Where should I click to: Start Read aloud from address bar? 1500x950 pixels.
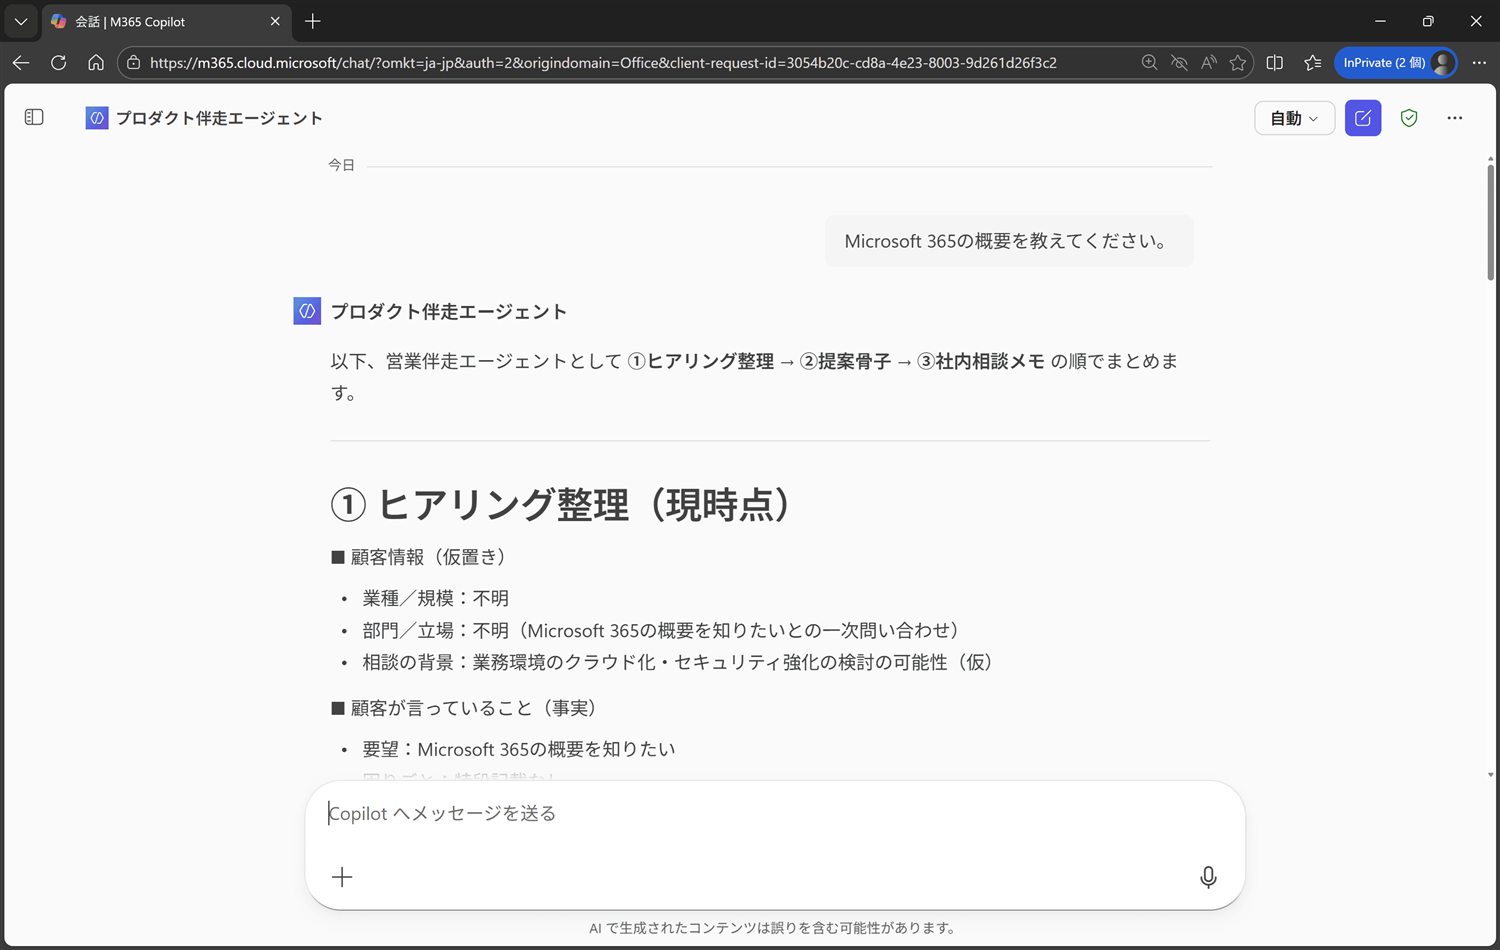click(1209, 62)
